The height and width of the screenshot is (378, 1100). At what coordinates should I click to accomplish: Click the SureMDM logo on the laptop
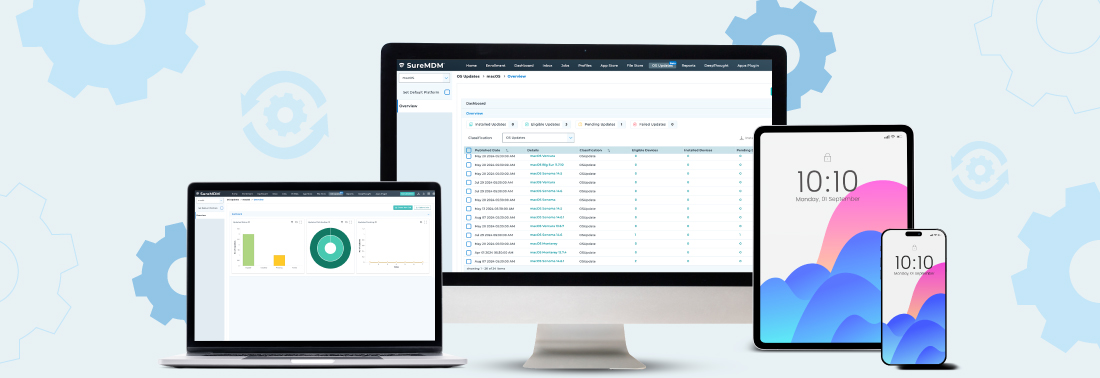click(x=208, y=194)
